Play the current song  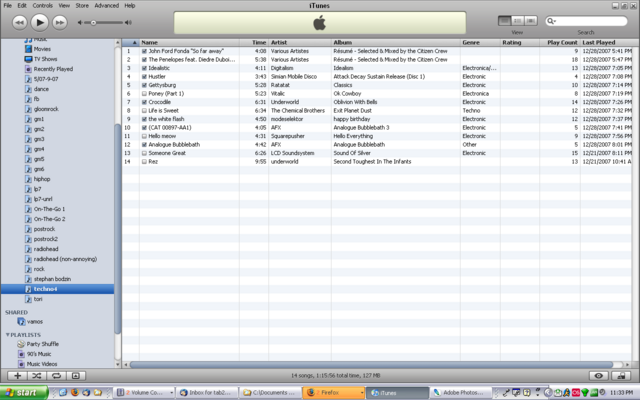tap(39, 22)
